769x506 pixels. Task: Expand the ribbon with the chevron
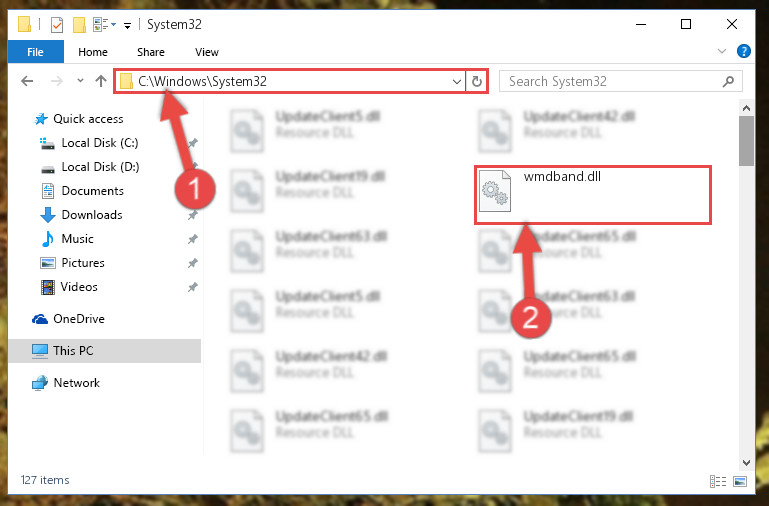[721, 51]
